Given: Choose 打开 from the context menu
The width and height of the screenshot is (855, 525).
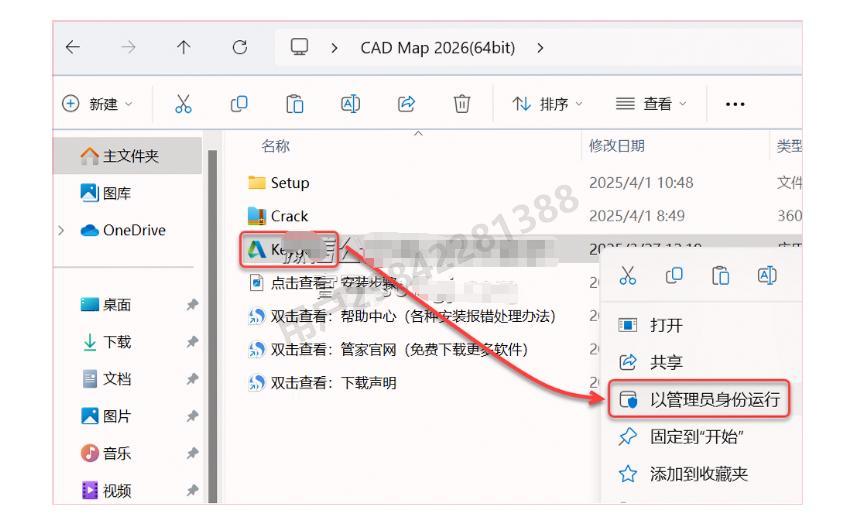Looking at the screenshot, I should click(x=666, y=325).
